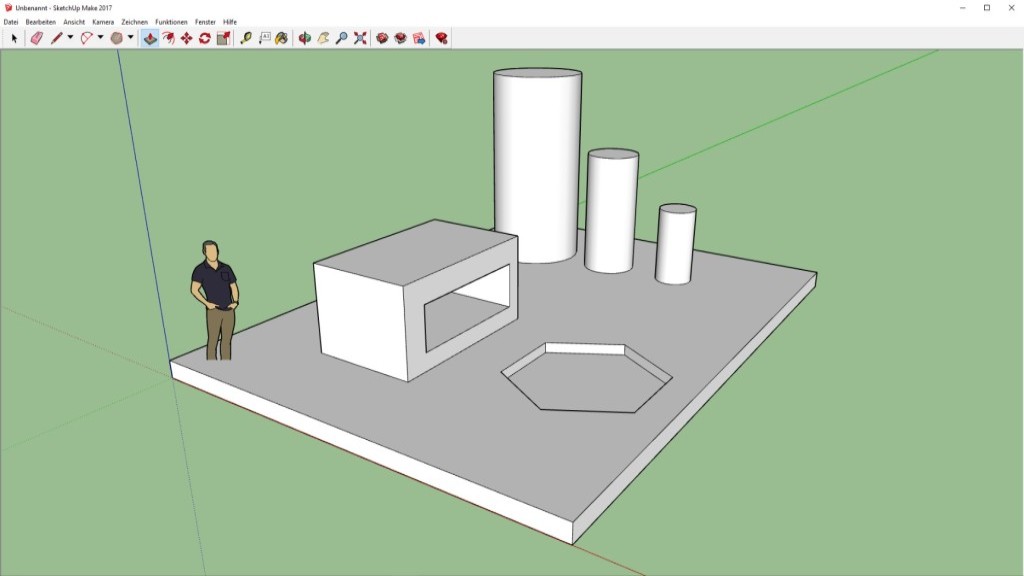Select the Rotate tool
Image resolution: width=1024 pixels, height=576 pixels.
point(204,37)
